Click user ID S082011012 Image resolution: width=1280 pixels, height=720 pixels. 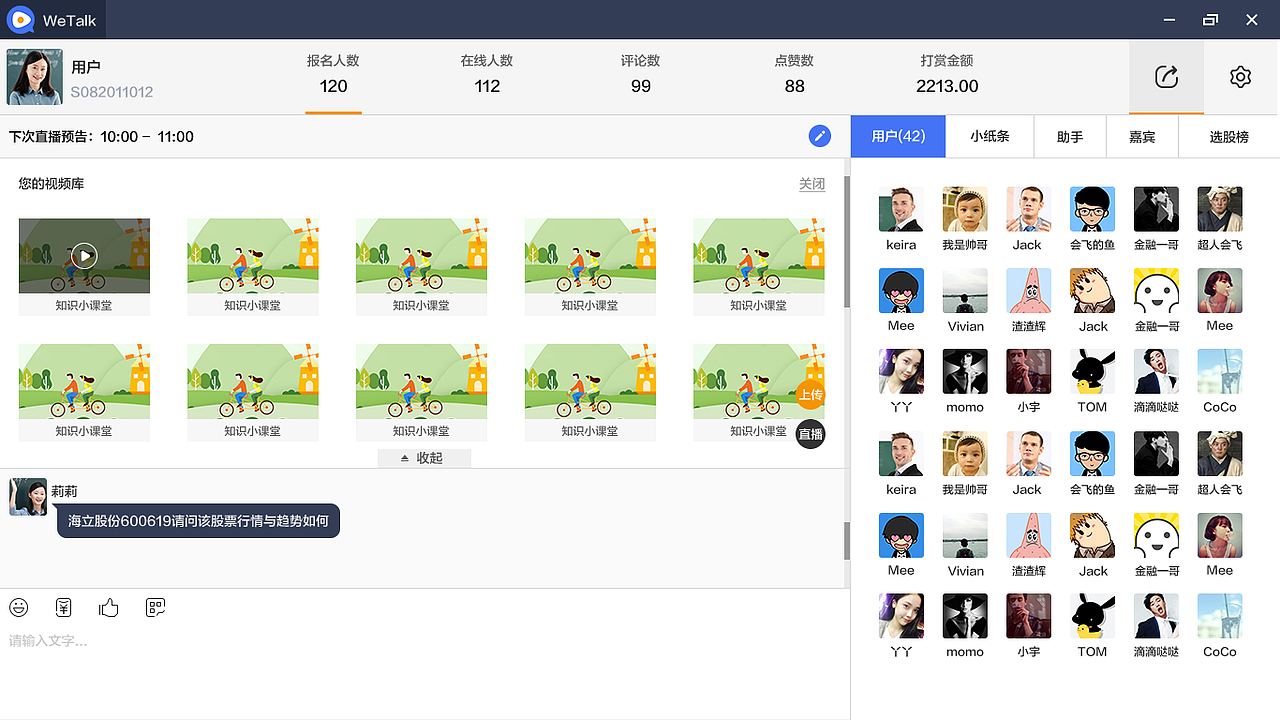click(x=112, y=92)
